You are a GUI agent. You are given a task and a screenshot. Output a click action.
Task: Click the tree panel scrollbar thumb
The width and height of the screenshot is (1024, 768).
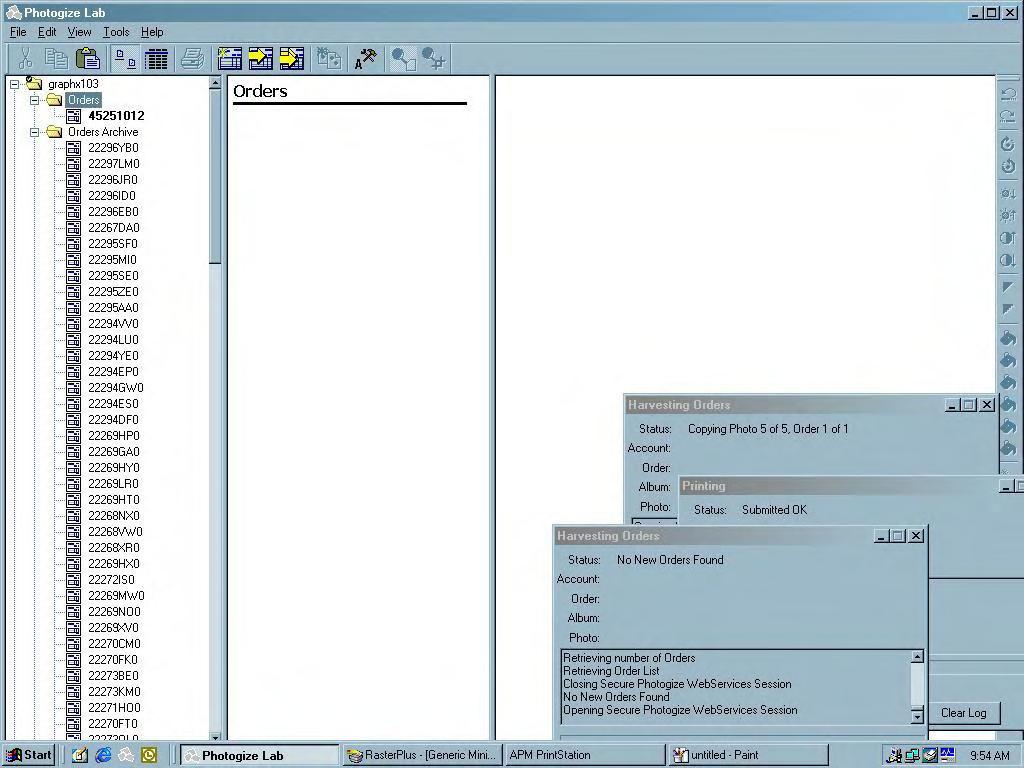tap(215, 176)
